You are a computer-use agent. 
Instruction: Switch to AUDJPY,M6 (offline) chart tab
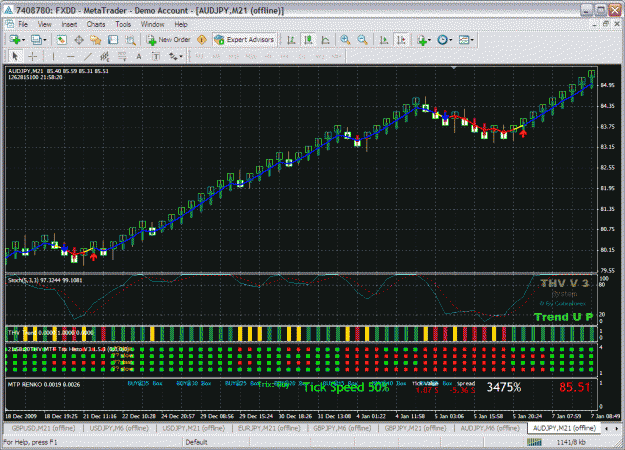[490, 428]
